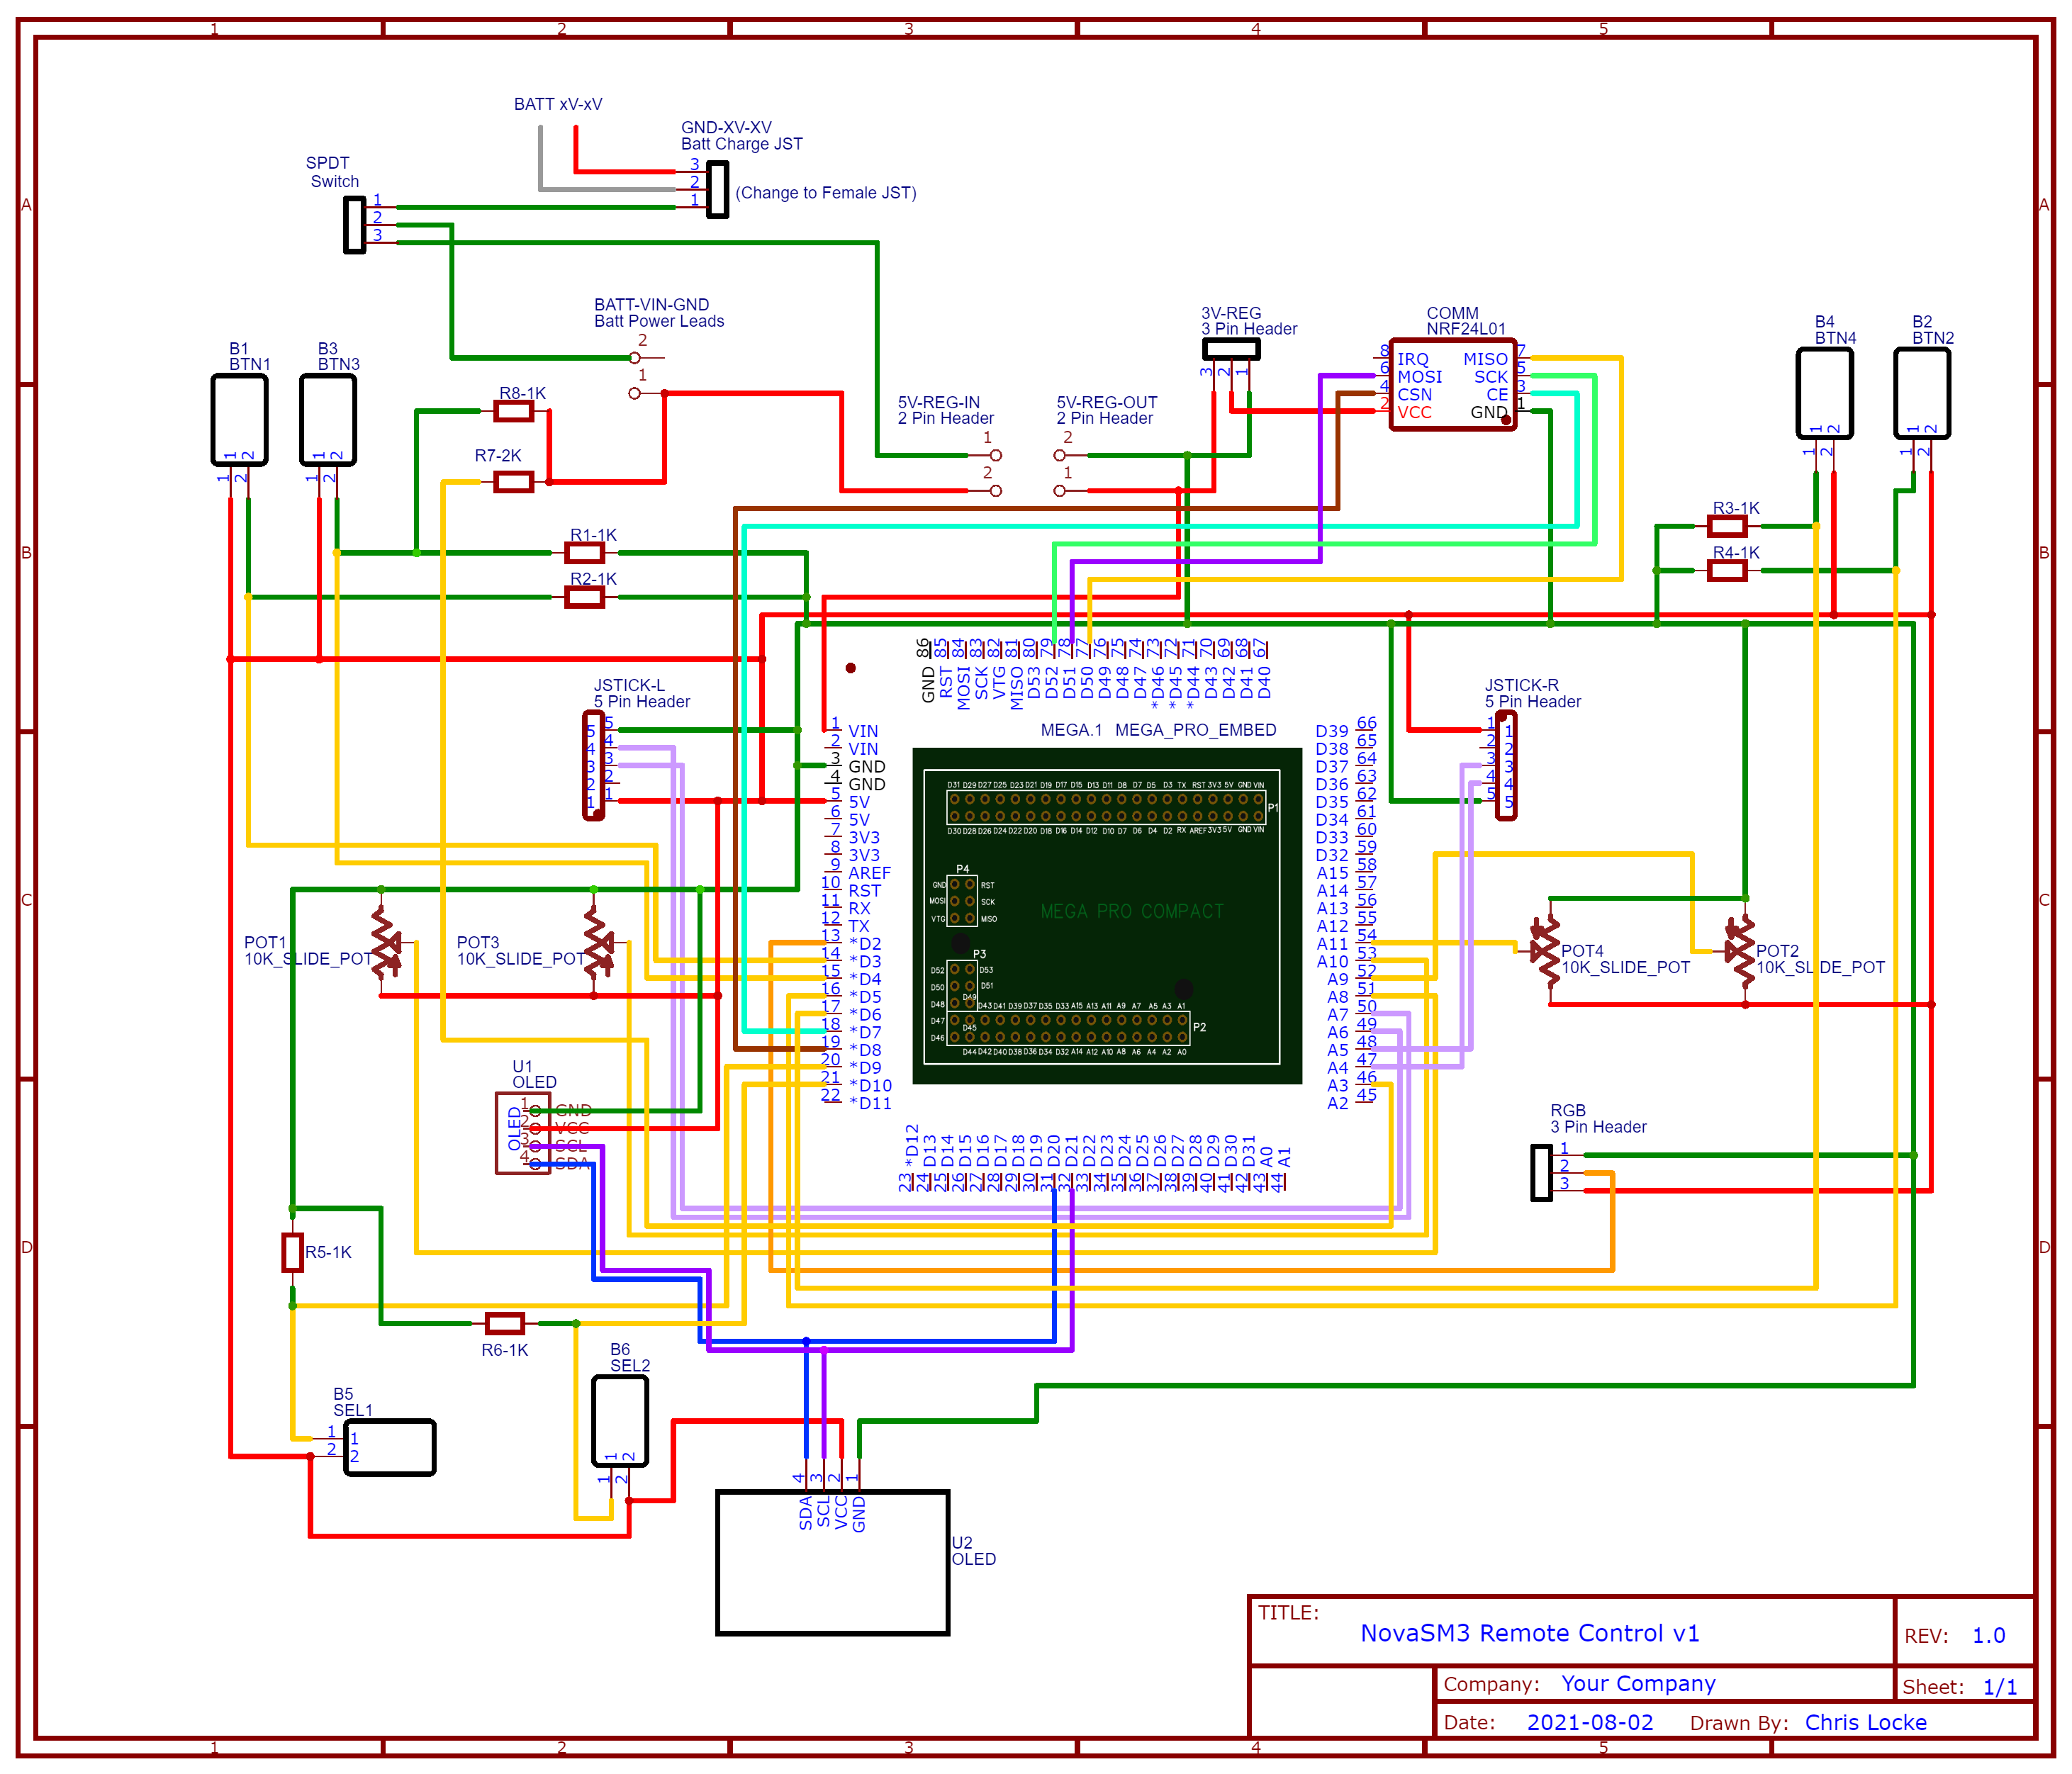Click the SDA pin label on U2 OLED
The height and width of the screenshot is (1774, 2072).
pyautogui.click(x=806, y=1513)
